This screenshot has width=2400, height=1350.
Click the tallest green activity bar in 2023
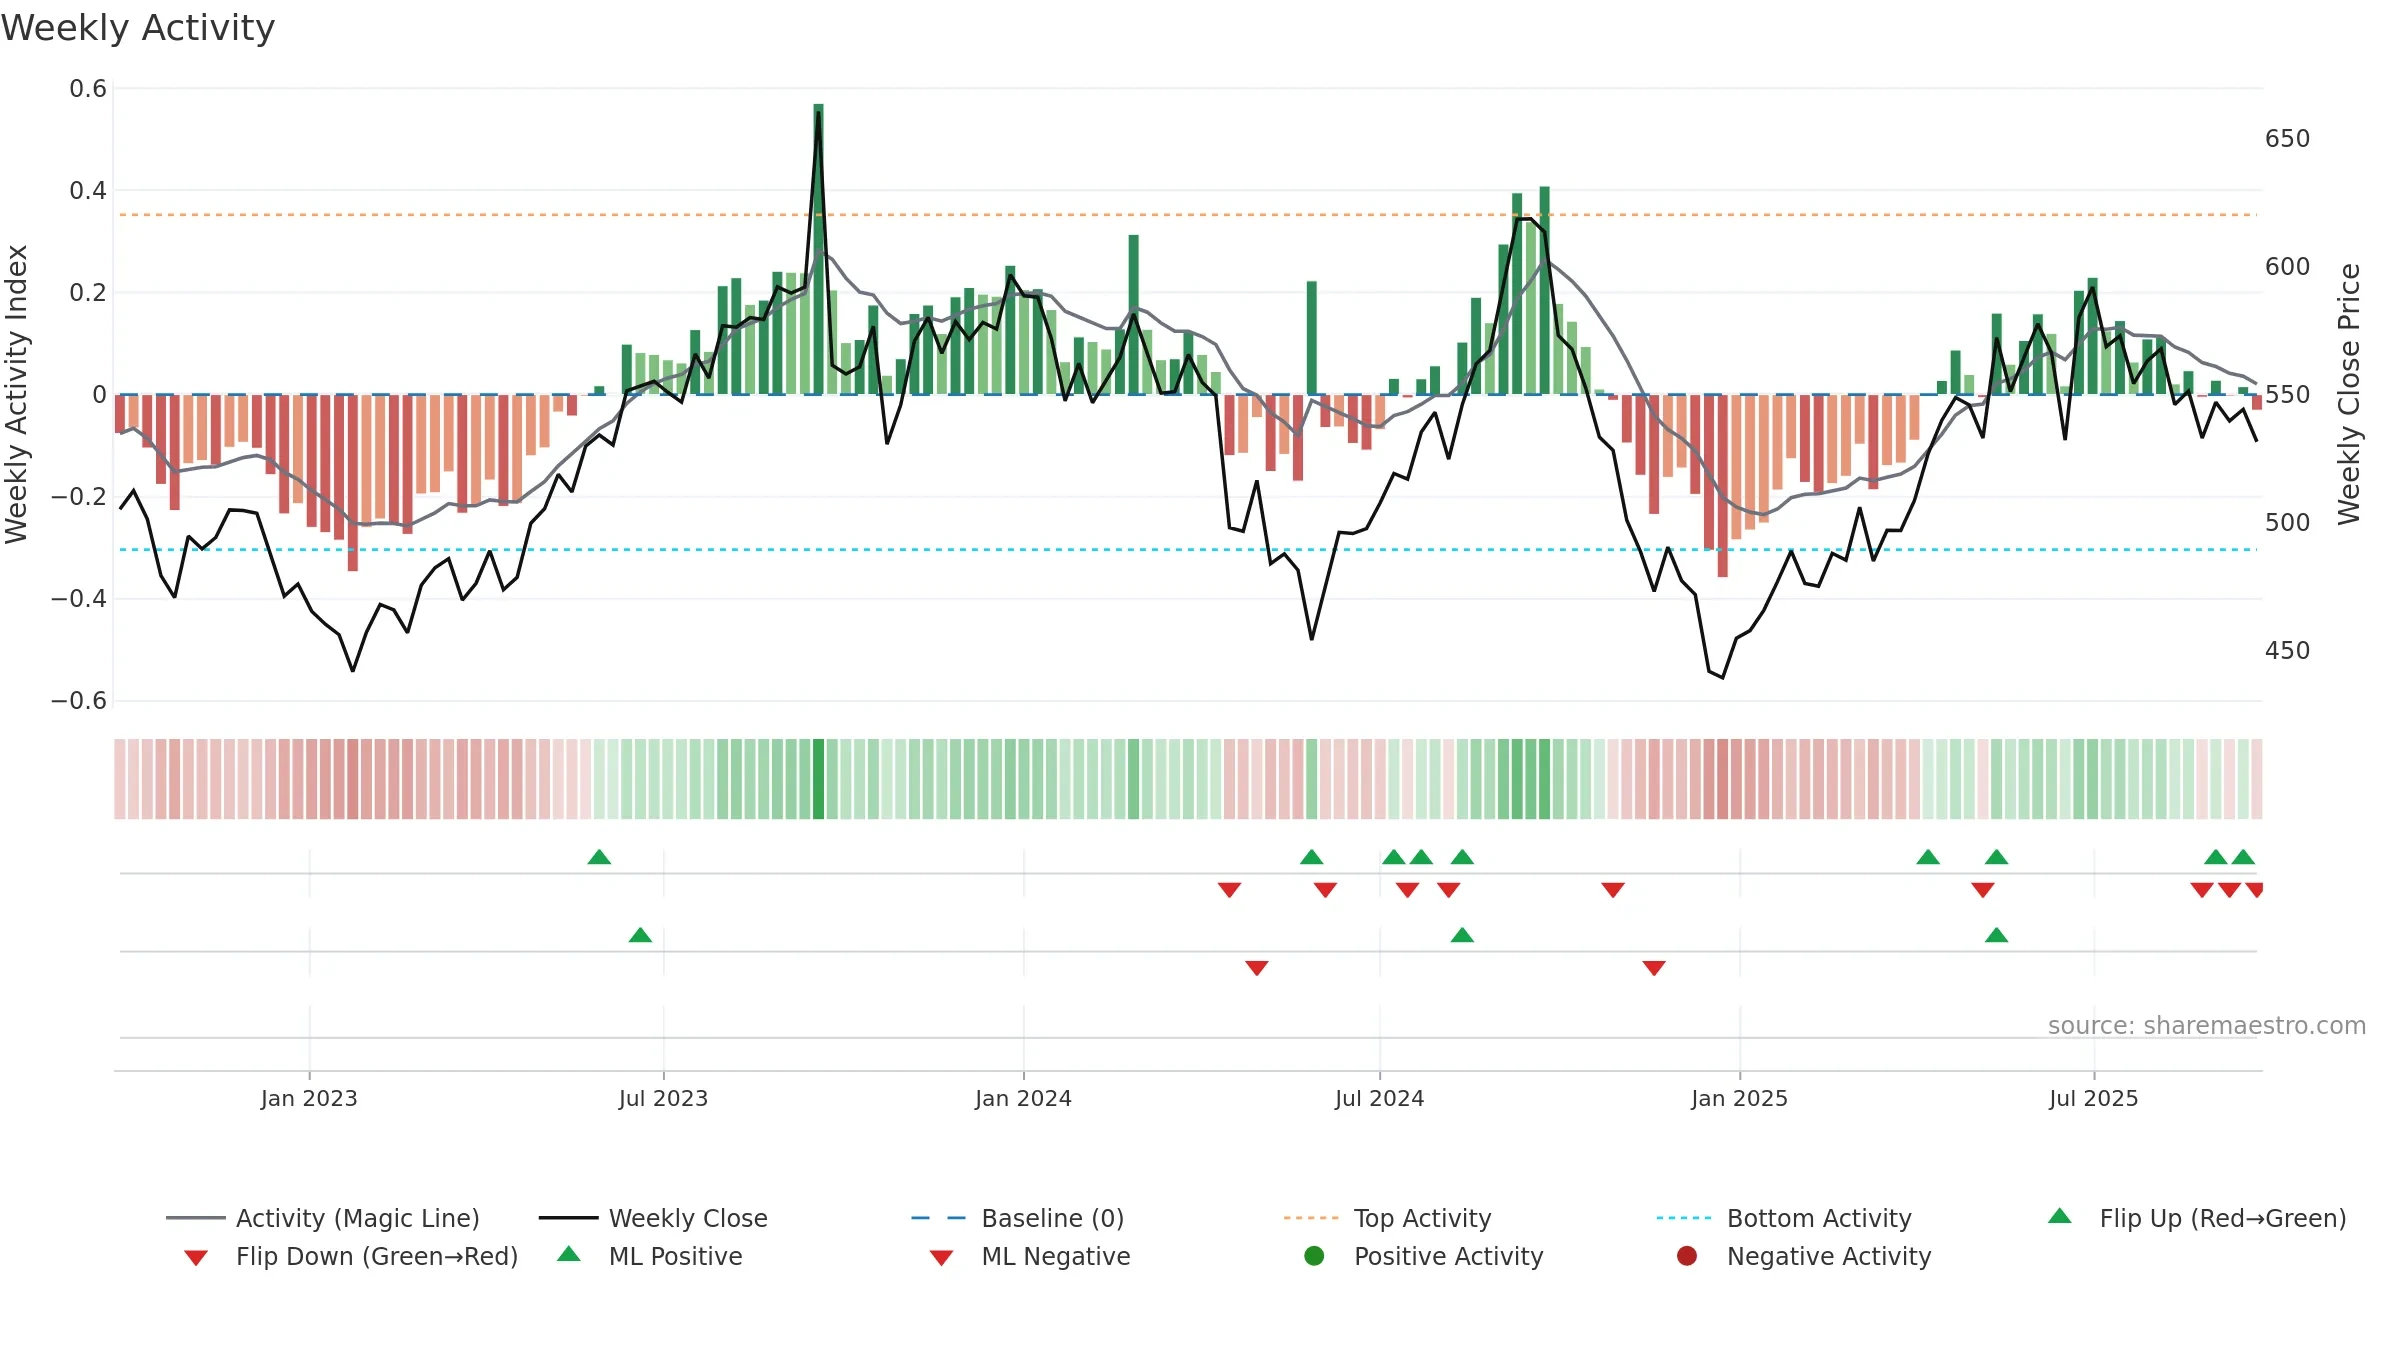[x=818, y=249]
